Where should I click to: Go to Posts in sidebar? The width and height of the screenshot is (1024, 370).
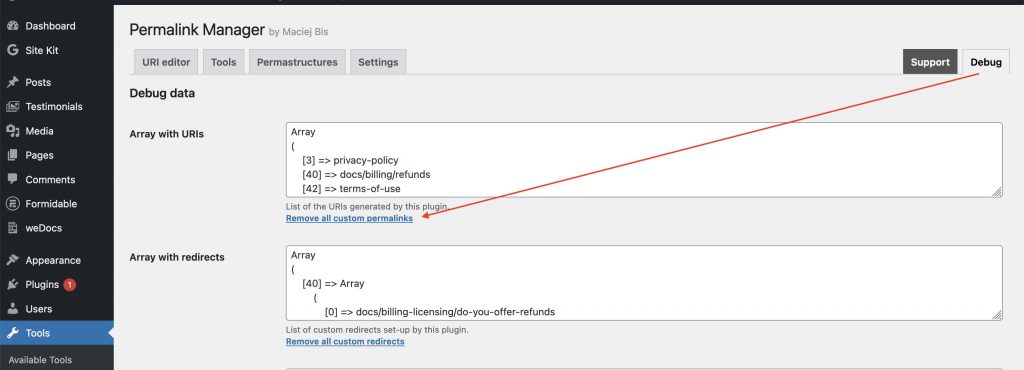click(38, 82)
